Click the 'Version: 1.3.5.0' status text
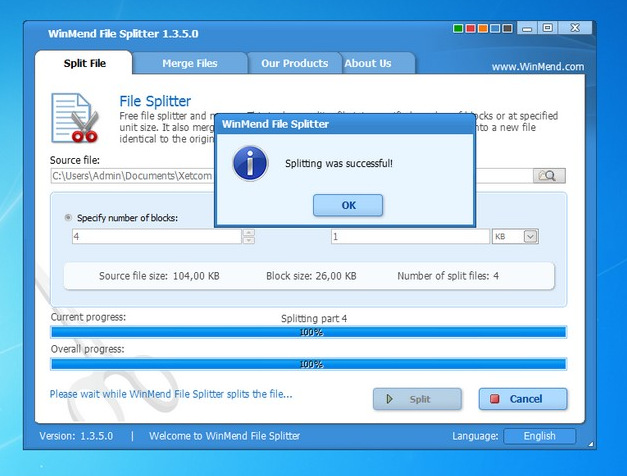 coord(76,436)
